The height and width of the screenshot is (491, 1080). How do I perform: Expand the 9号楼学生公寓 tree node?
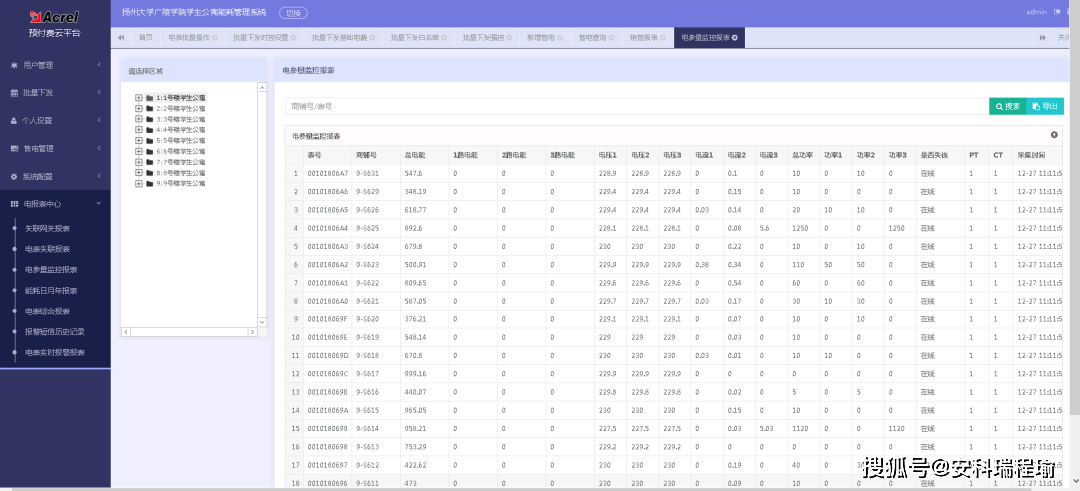(x=139, y=184)
